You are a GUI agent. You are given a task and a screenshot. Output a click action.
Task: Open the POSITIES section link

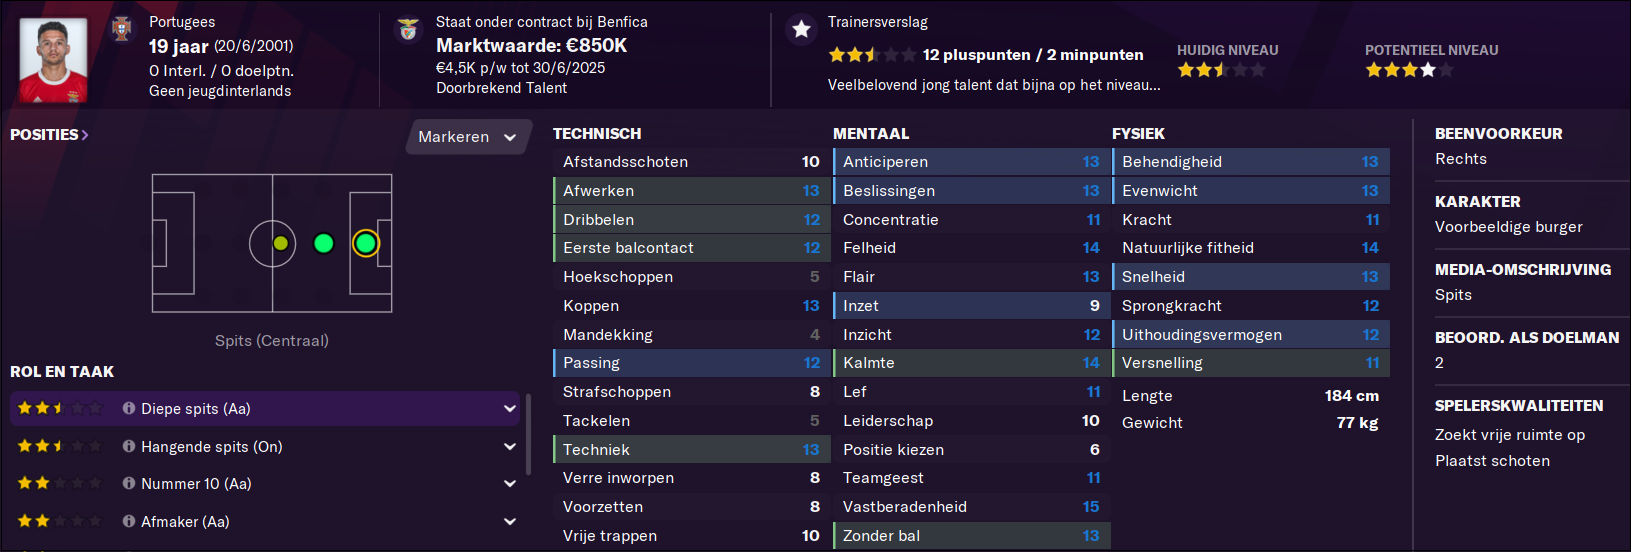(x=49, y=134)
